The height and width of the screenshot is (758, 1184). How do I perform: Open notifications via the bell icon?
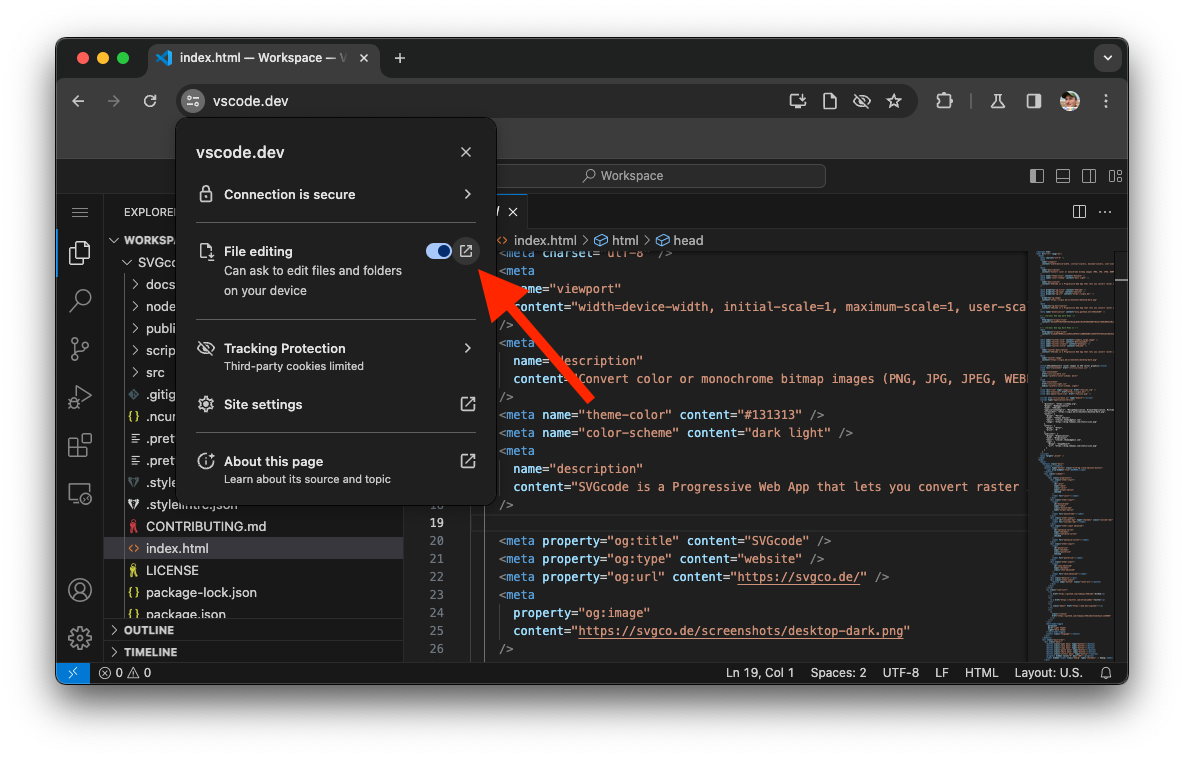click(x=1105, y=672)
